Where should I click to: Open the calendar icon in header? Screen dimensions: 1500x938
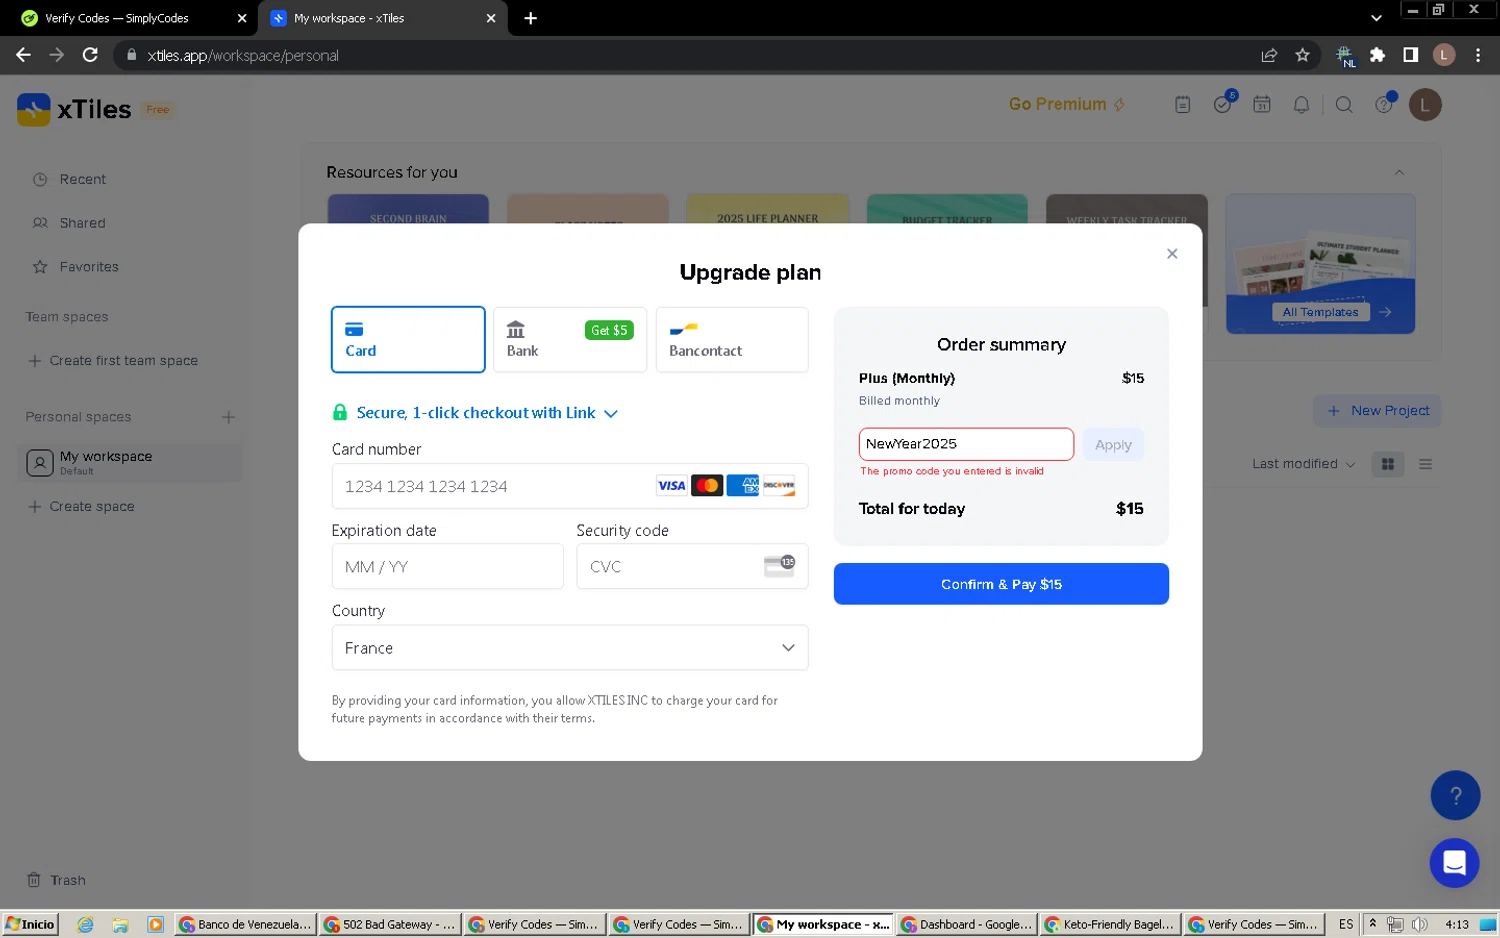pos(1262,105)
